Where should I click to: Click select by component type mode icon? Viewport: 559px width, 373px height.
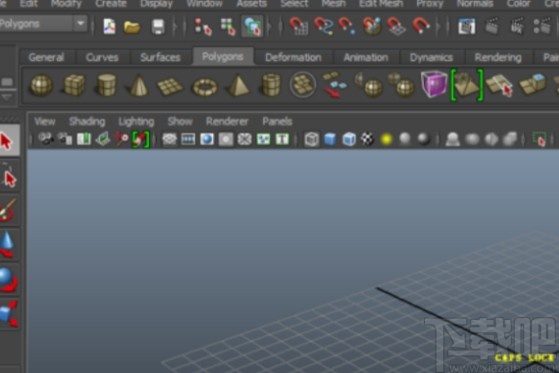point(252,26)
